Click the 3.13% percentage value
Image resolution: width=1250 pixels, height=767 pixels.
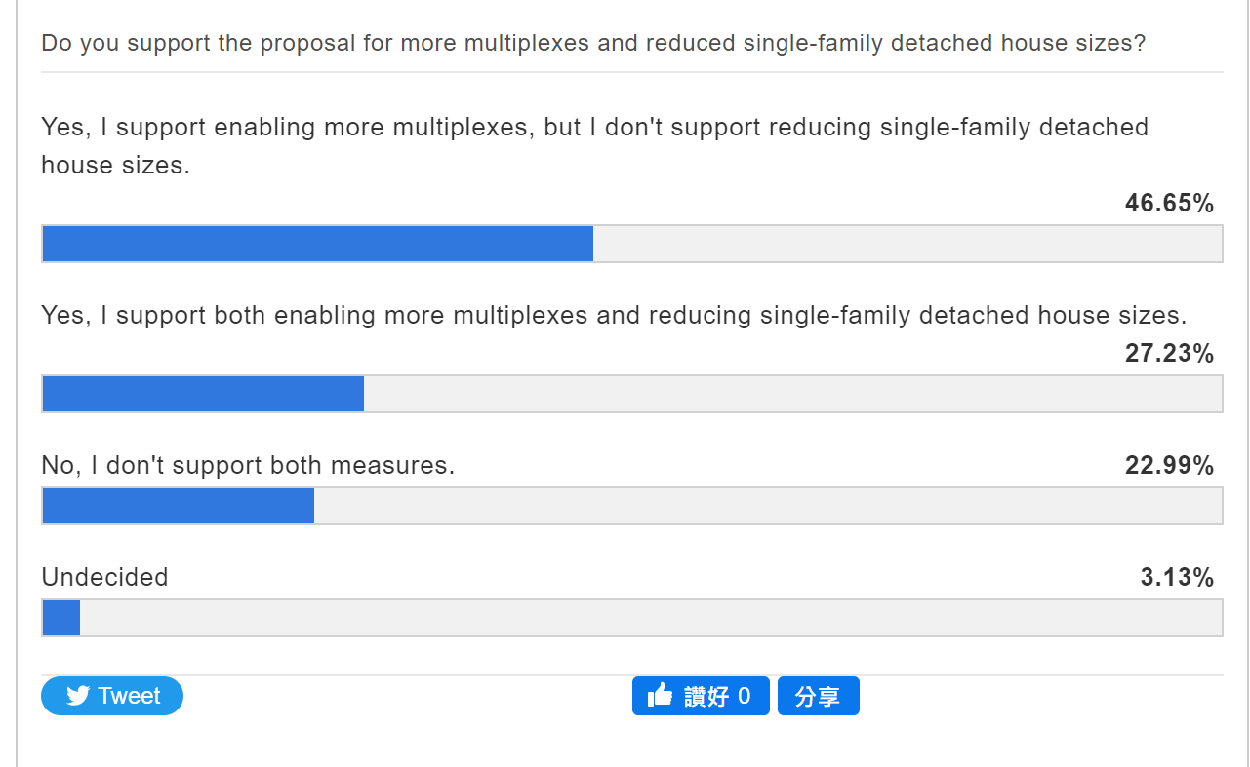[1177, 578]
